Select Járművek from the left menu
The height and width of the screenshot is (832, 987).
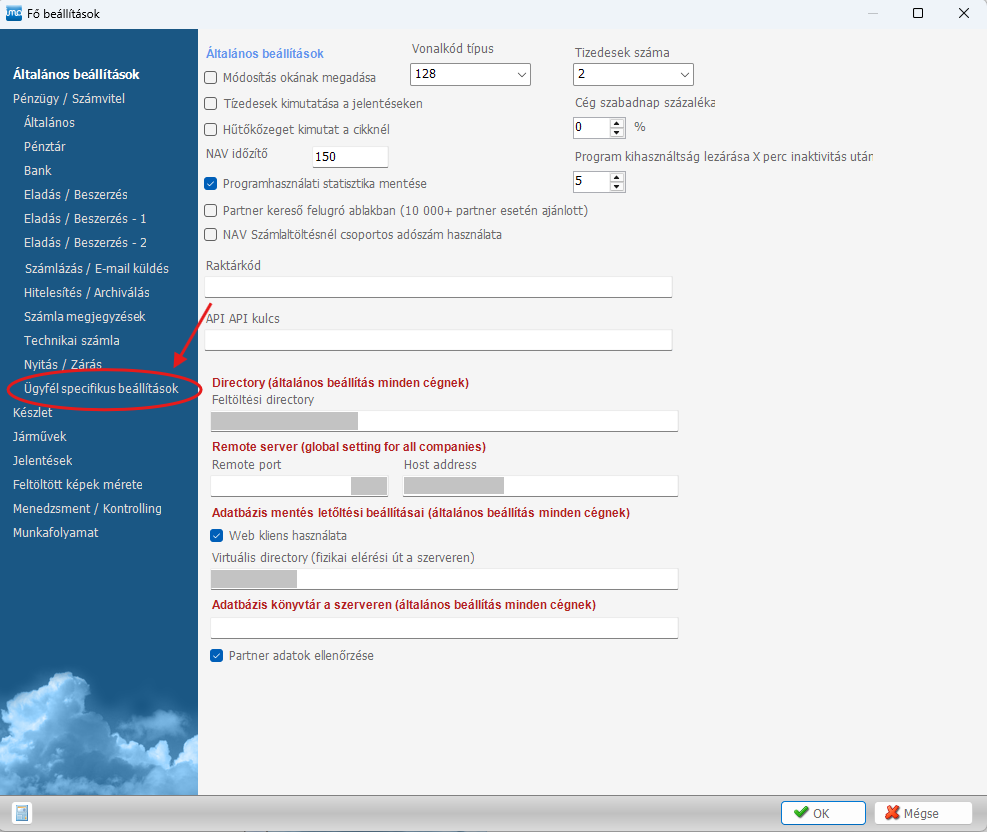point(40,436)
